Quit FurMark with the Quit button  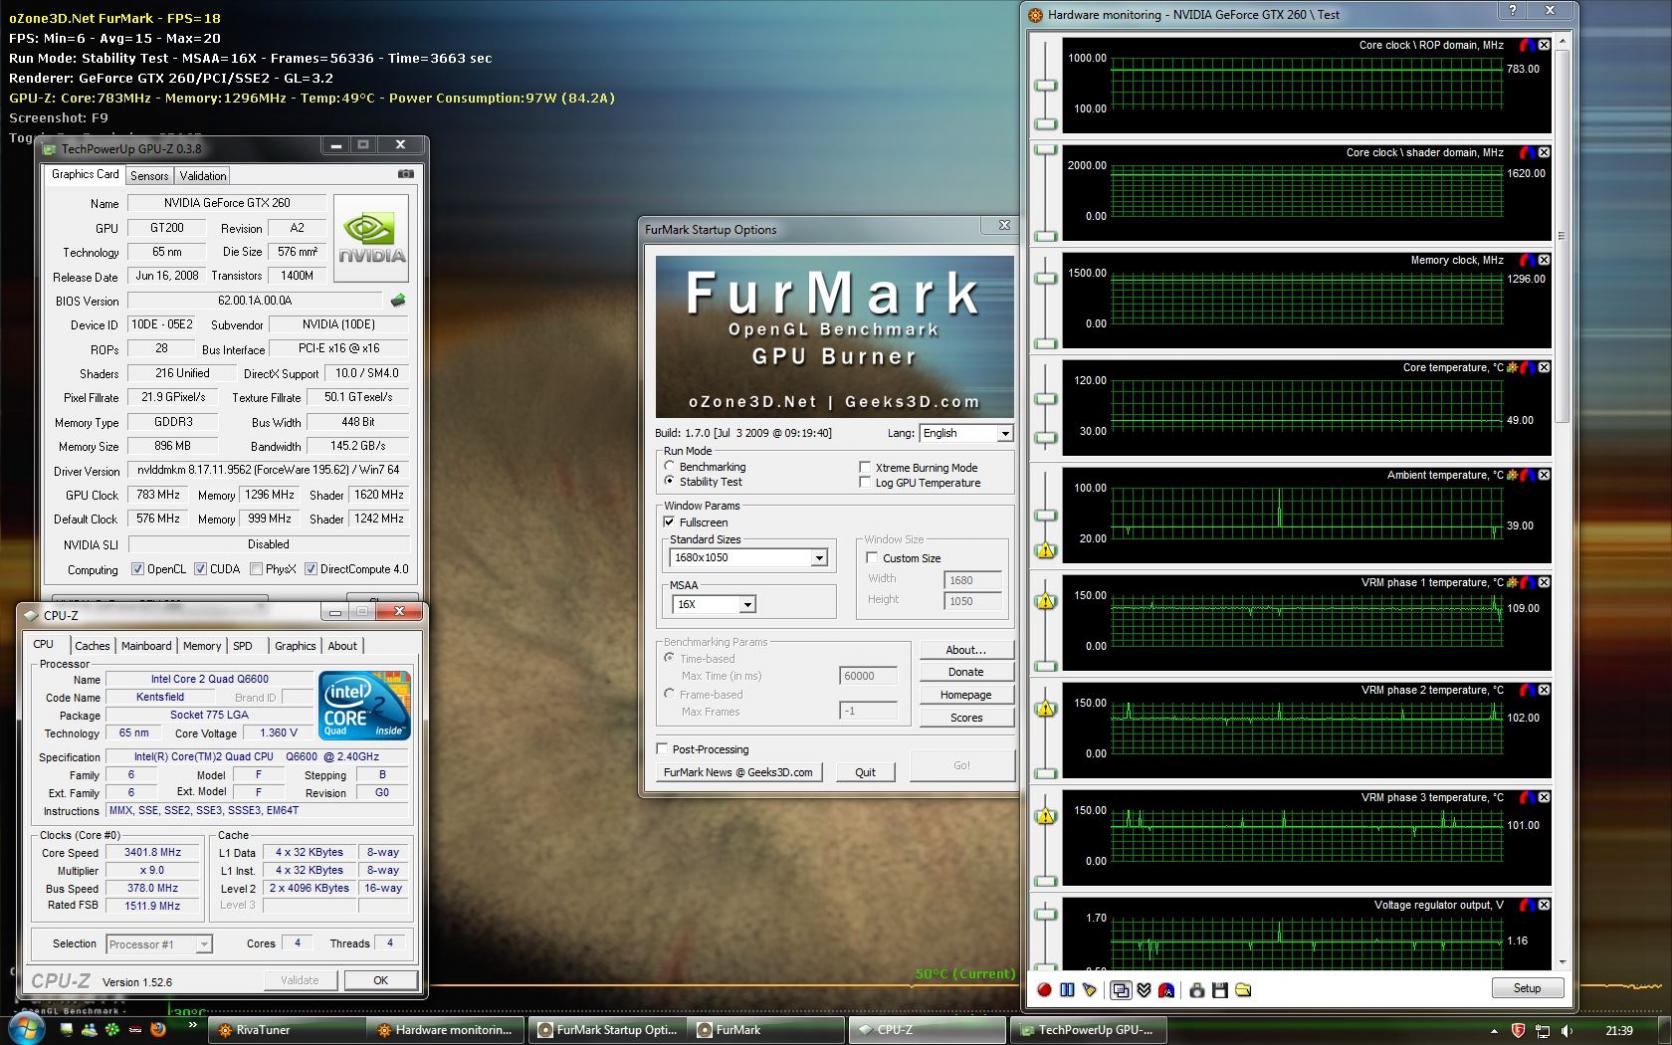865,772
